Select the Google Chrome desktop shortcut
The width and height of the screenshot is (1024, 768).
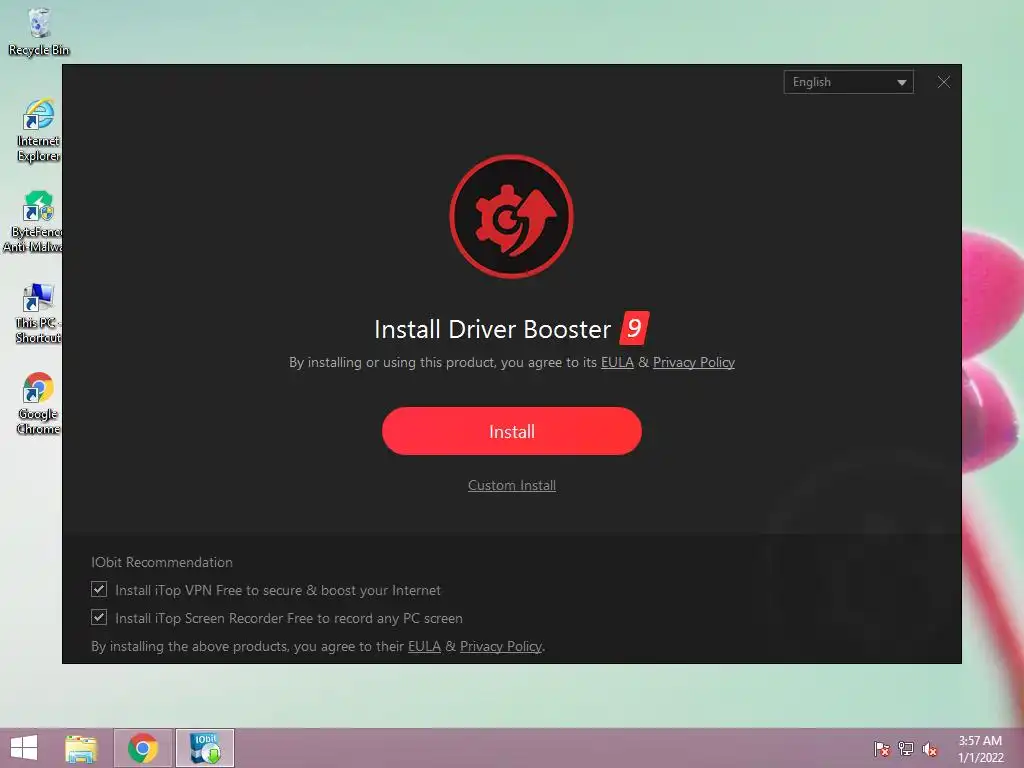point(38,404)
